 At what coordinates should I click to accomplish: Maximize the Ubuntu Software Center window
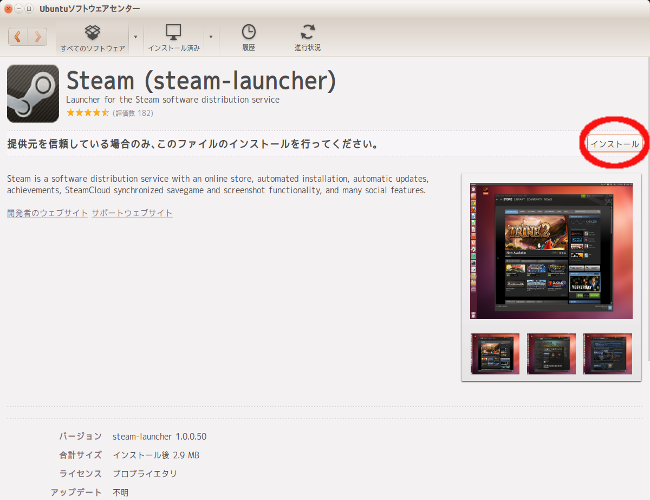click(29, 8)
